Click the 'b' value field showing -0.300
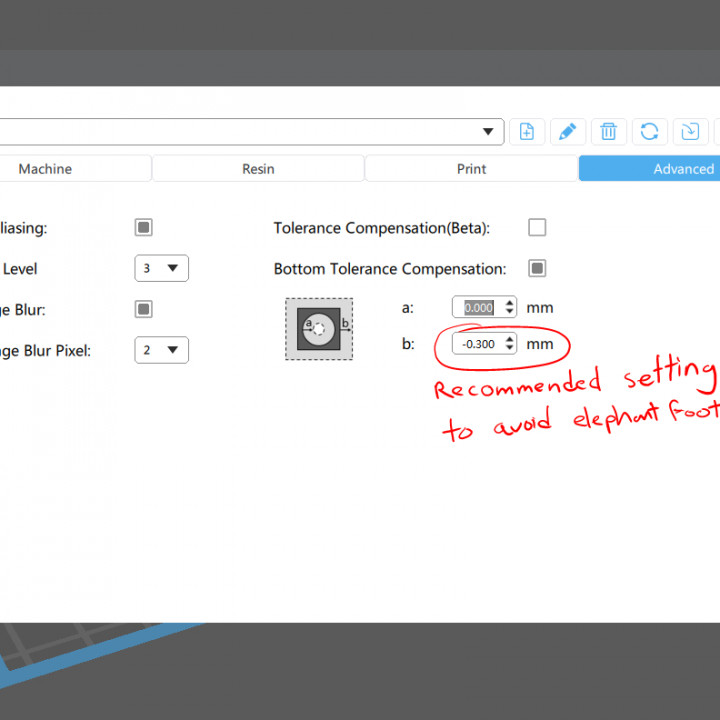The height and width of the screenshot is (720, 720). pos(478,344)
